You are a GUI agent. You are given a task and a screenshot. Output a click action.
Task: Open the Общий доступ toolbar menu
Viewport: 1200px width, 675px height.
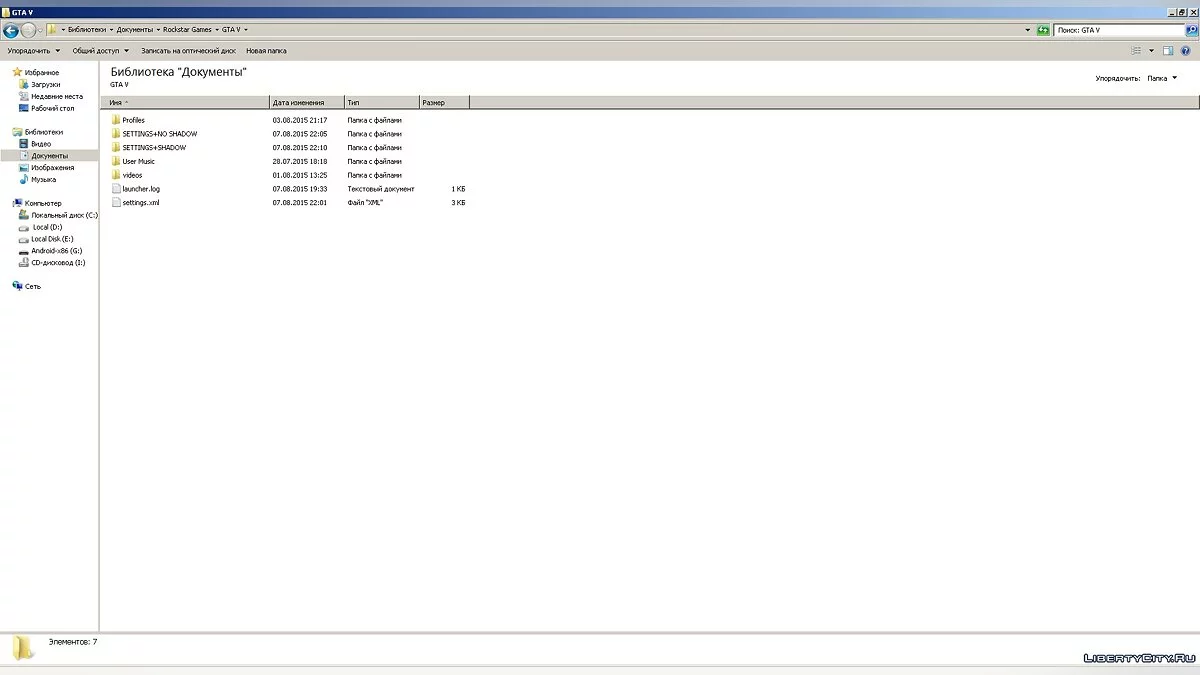[100, 50]
